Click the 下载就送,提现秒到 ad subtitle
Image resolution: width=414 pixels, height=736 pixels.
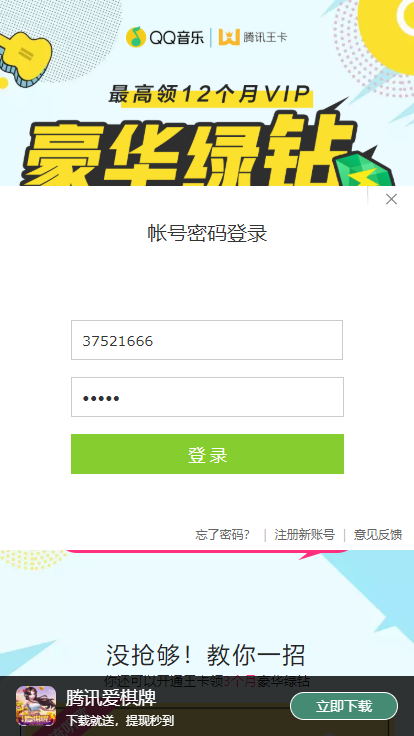120,721
